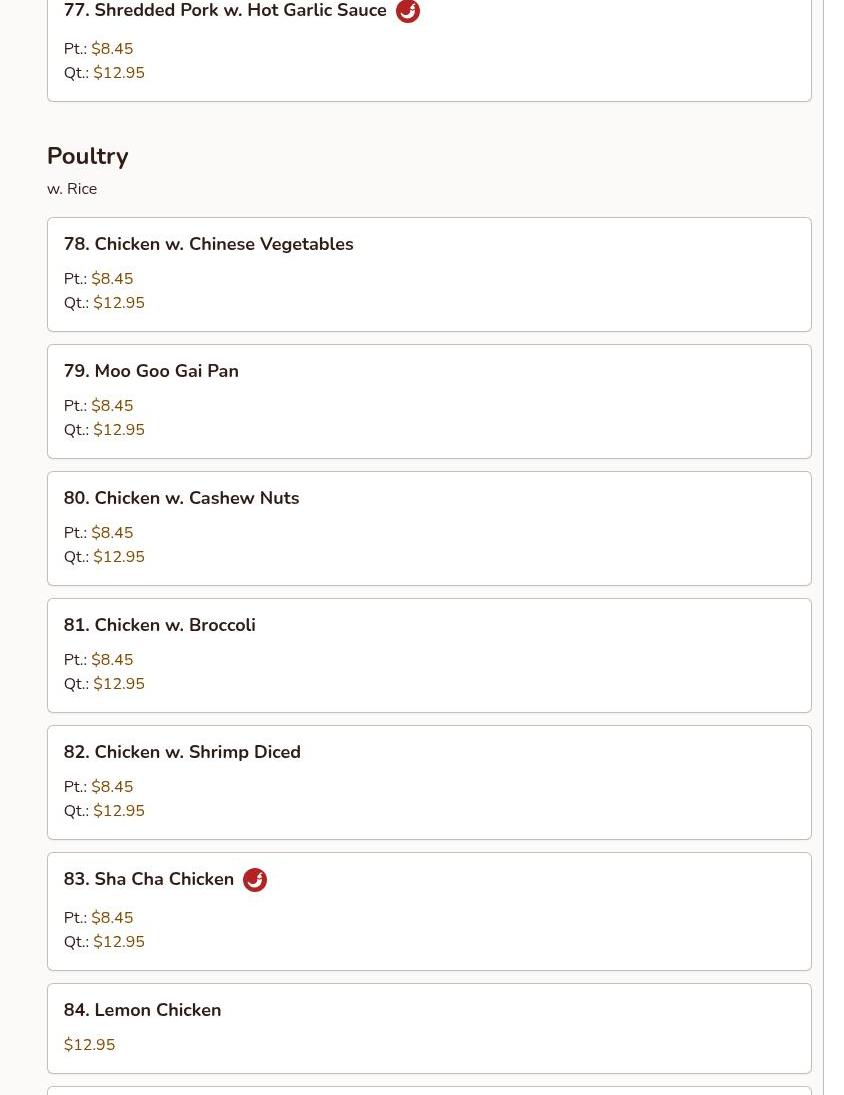The height and width of the screenshot is (1095, 844).
Task: Click the spicy icon beside Sha Cha Chicken
Action: (x=255, y=880)
